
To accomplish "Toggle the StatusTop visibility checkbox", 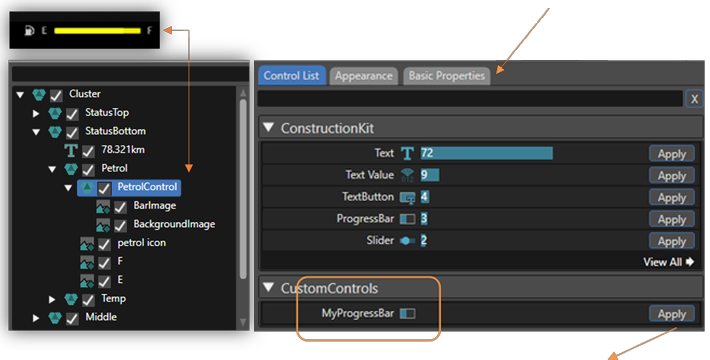I will pyautogui.click(x=72, y=114).
